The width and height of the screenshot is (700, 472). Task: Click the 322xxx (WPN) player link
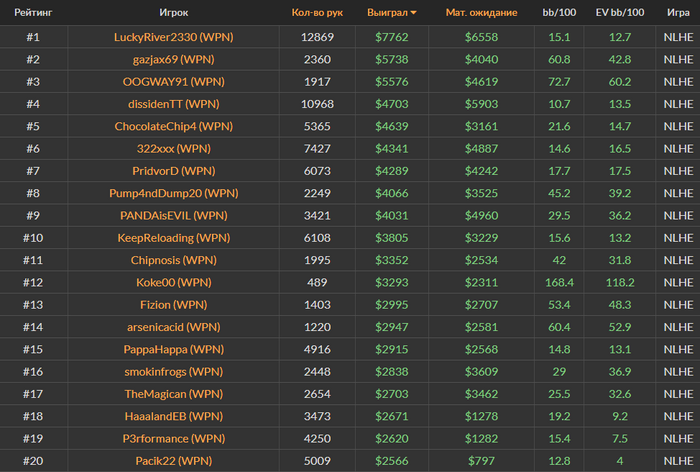[x=174, y=149]
